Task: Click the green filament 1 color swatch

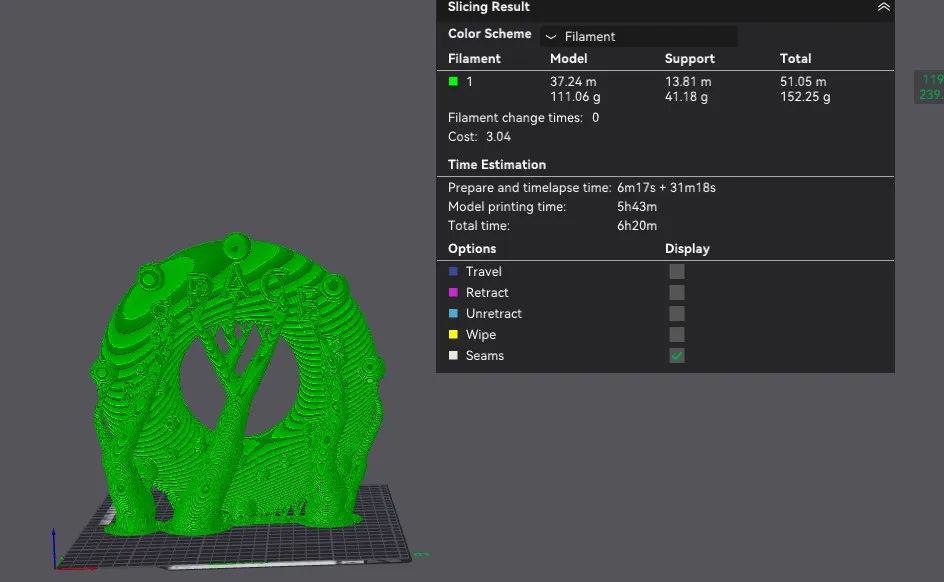Action: tap(453, 81)
